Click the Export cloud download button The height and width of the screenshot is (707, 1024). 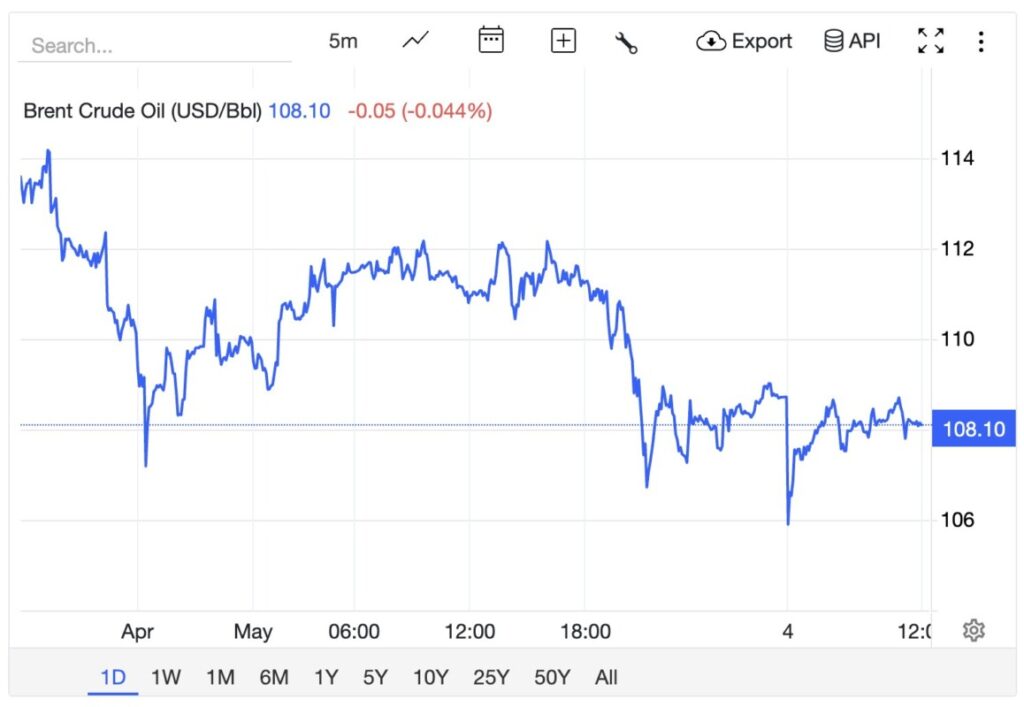744,41
